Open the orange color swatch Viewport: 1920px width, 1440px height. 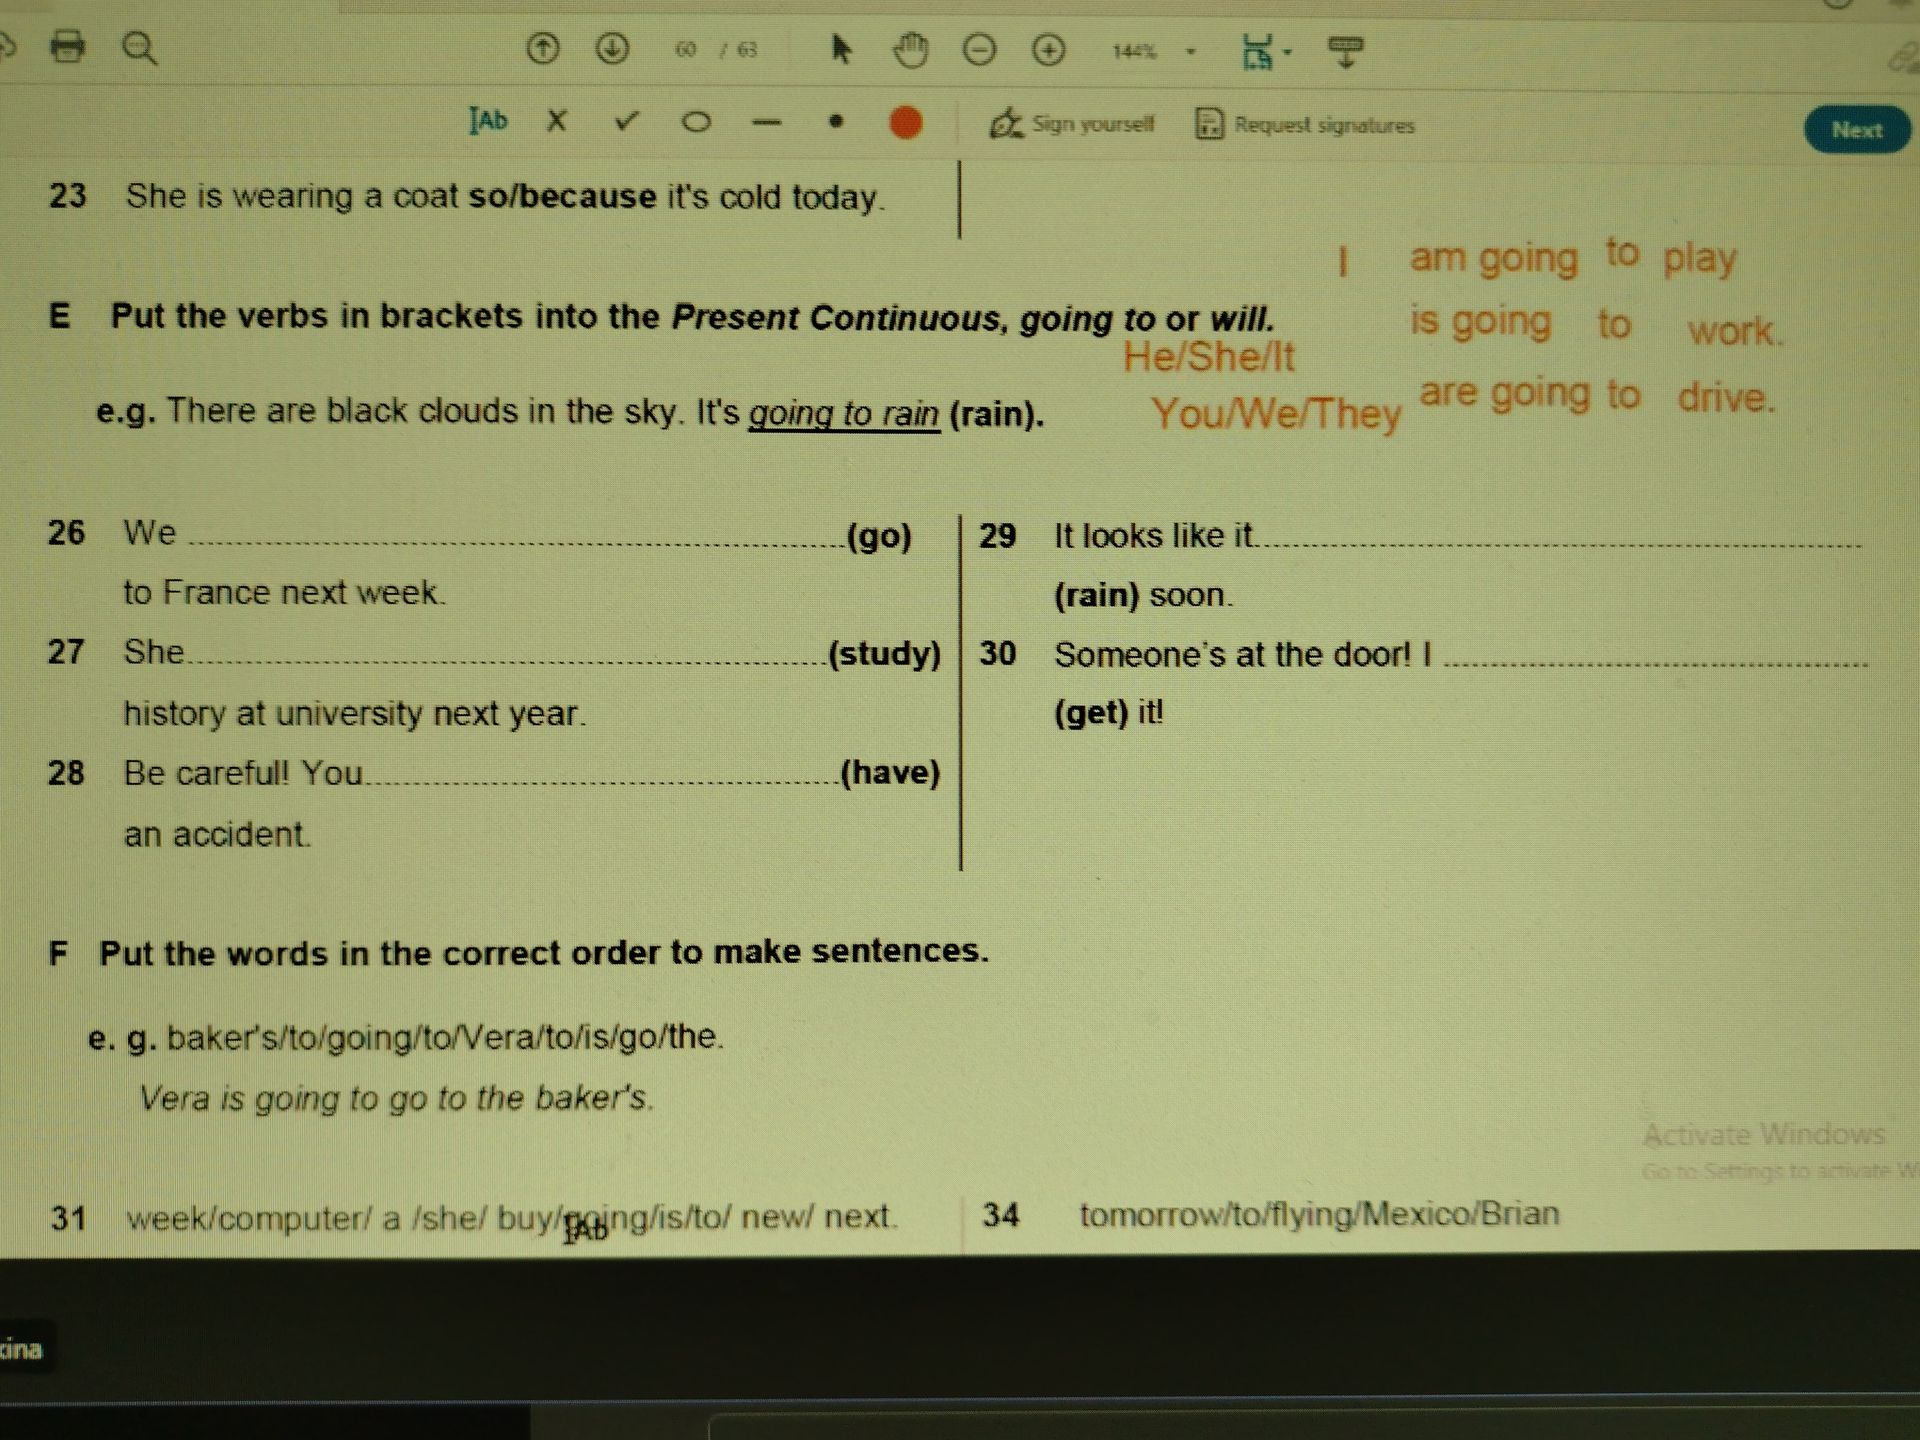point(906,123)
